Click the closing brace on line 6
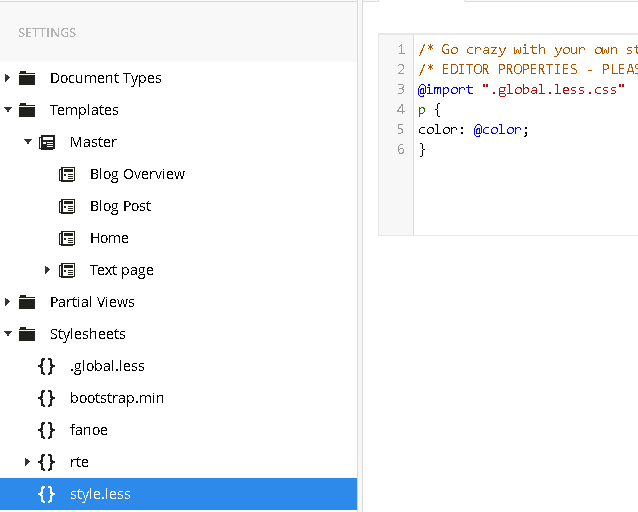The height and width of the screenshot is (512, 638). click(x=422, y=150)
